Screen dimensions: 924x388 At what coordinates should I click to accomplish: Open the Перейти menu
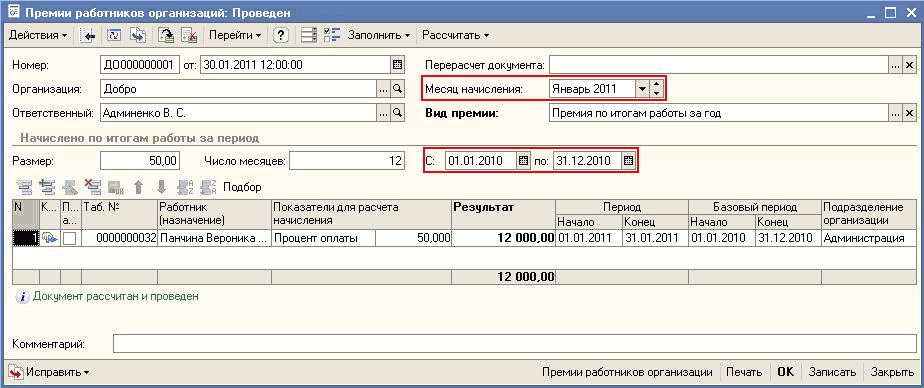point(235,35)
